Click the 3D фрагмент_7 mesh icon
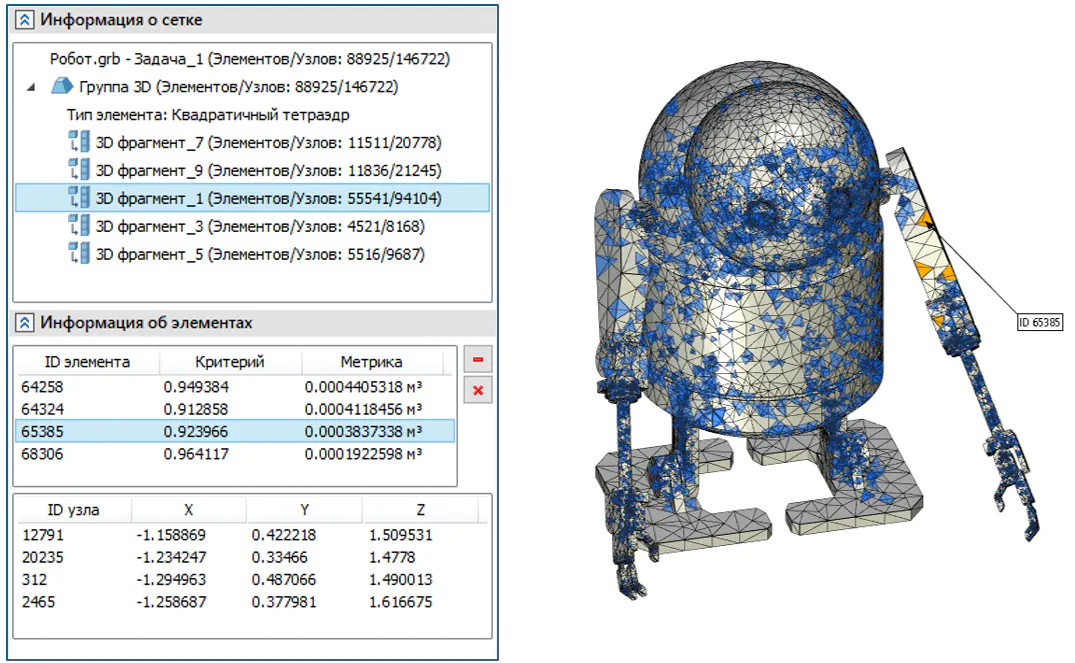1075x663 pixels. [x=79, y=142]
